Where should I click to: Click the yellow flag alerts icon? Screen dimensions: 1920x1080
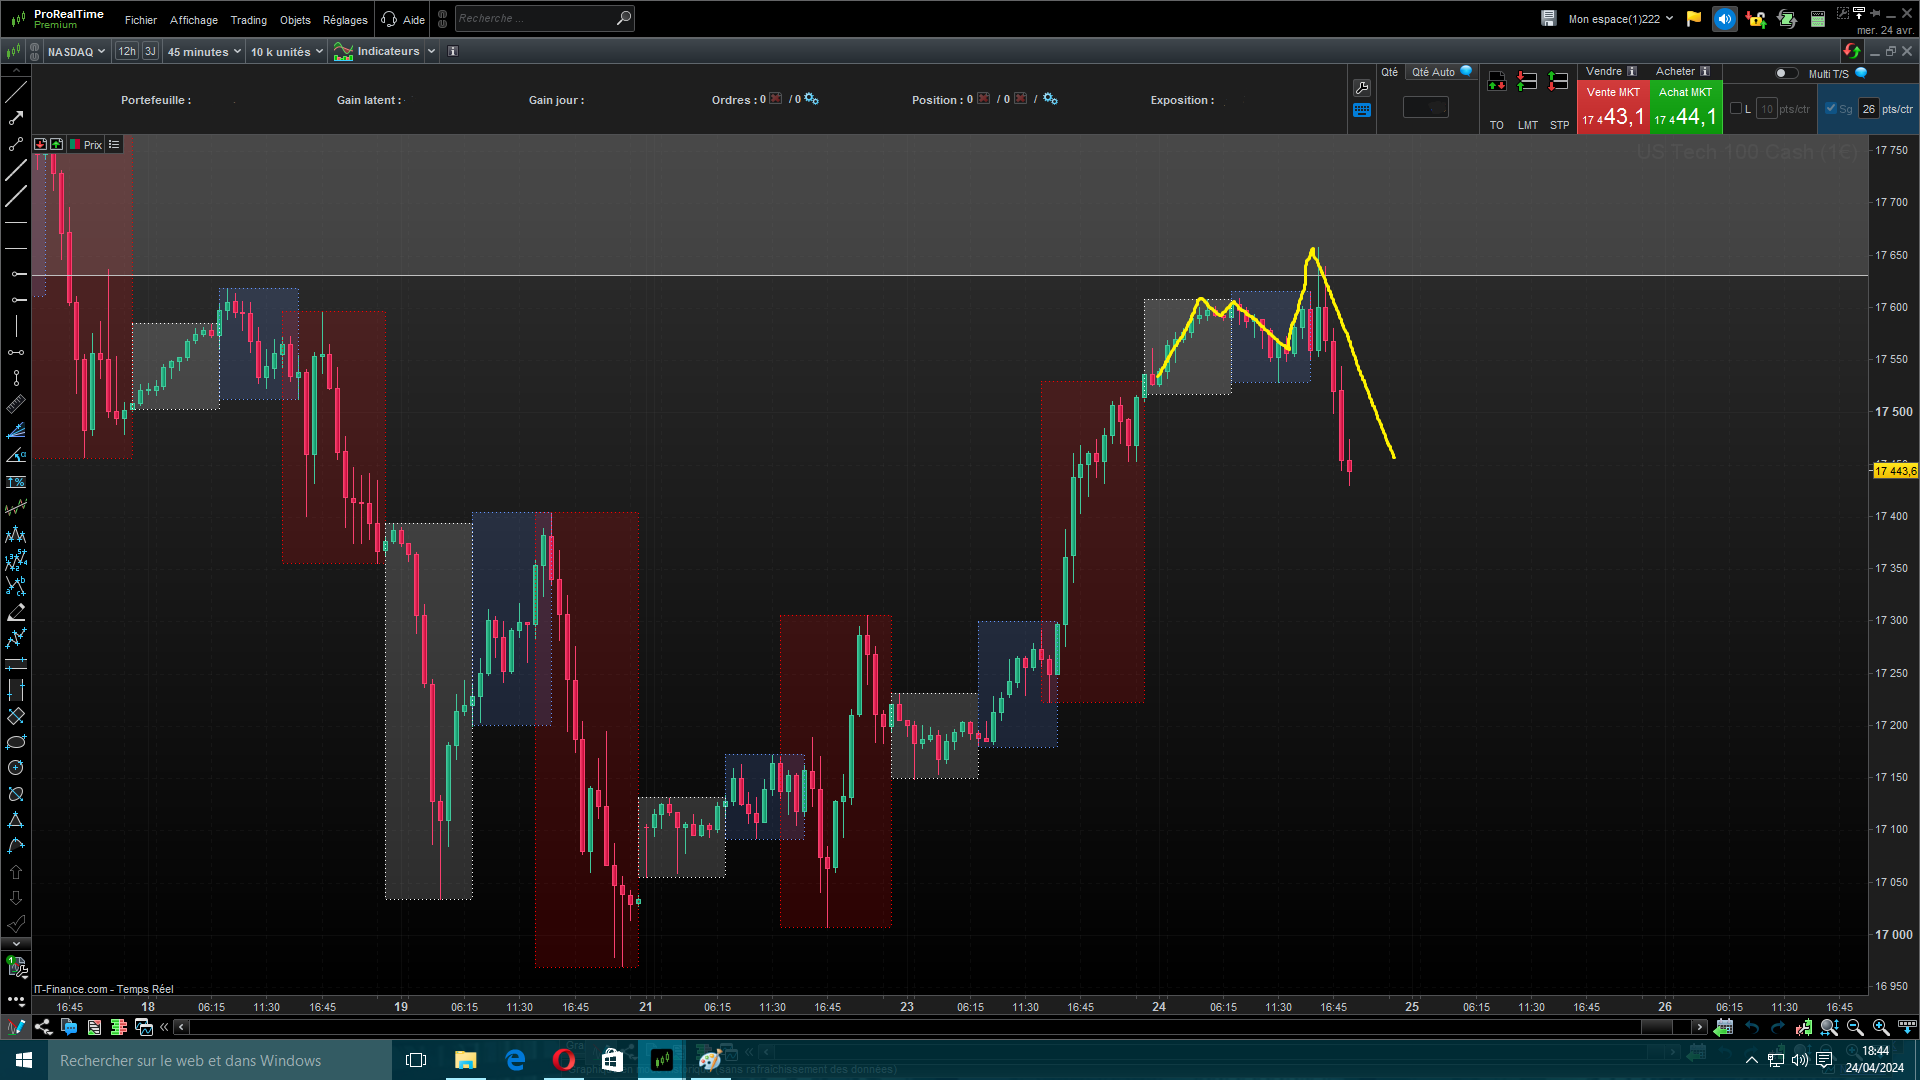(1693, 19)
